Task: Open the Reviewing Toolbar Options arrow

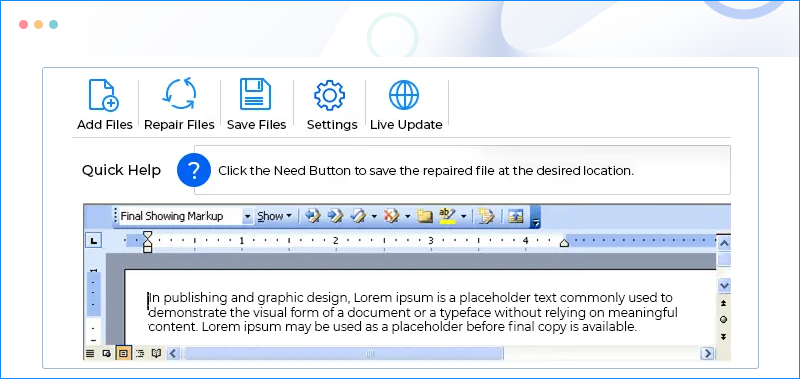Action: (x=535, y=217)
